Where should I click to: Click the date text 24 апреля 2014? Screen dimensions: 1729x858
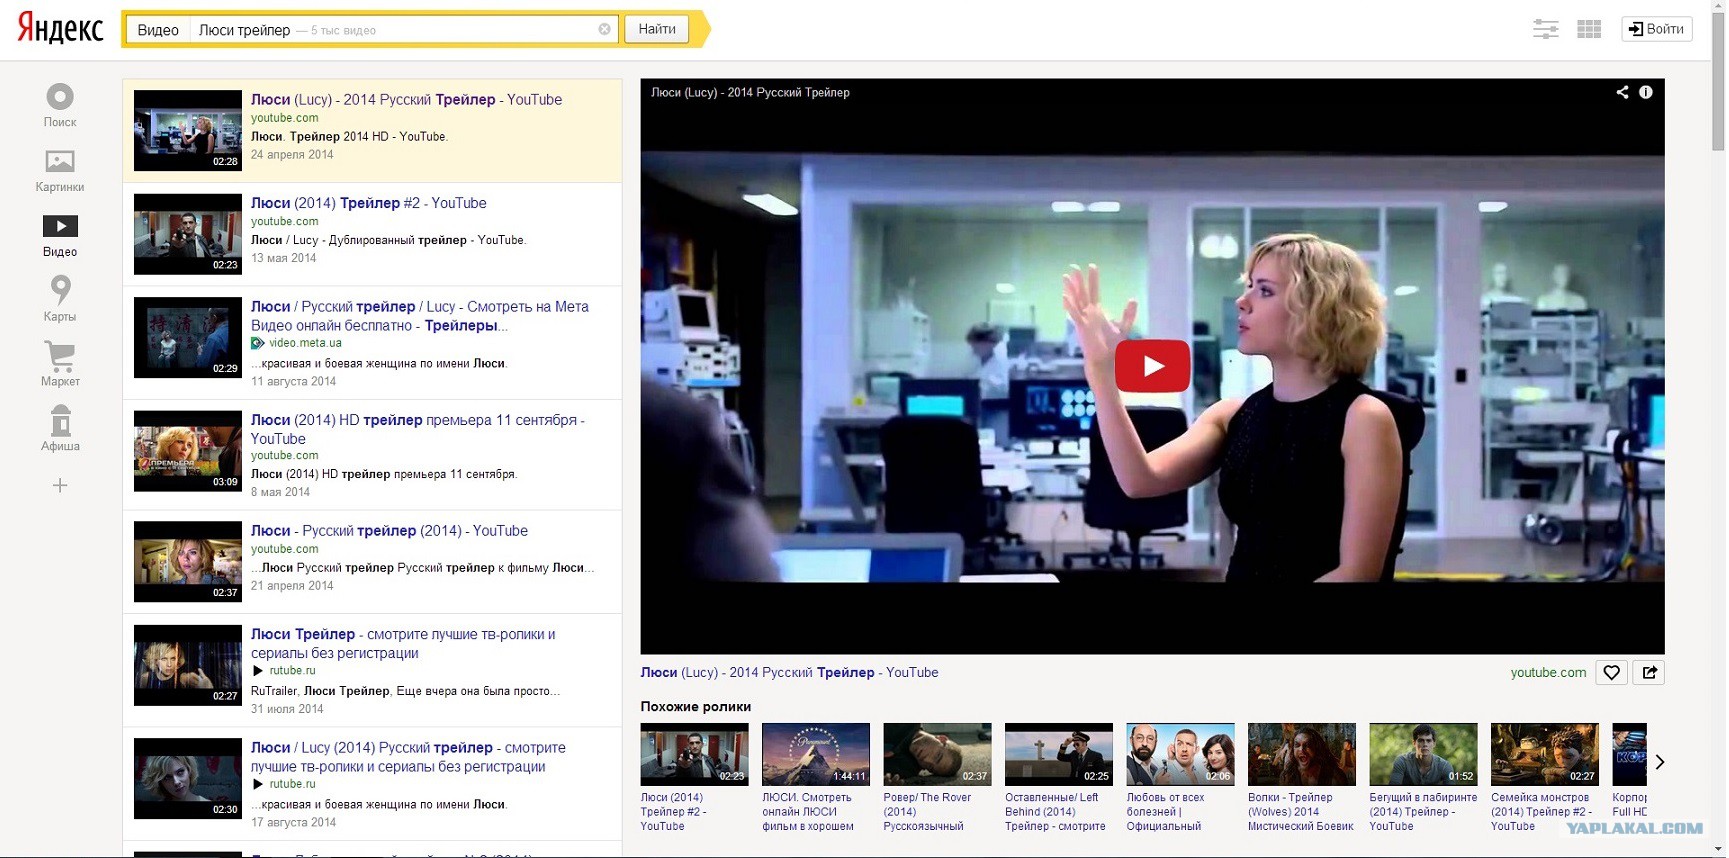coord(292,155)
